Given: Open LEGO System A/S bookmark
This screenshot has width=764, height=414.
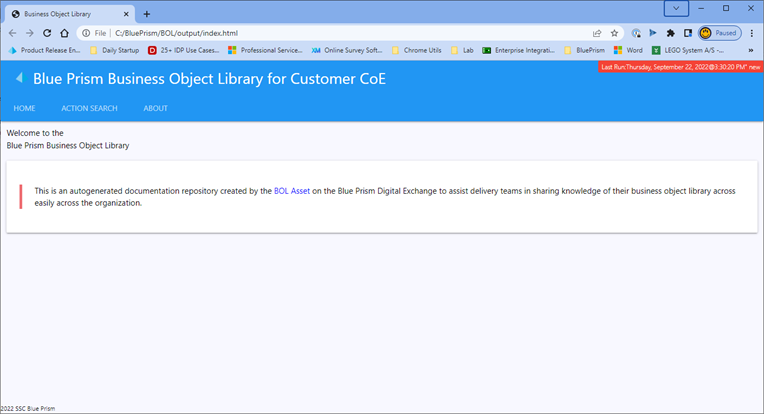Looking at the screenshot, I should 688,50.
